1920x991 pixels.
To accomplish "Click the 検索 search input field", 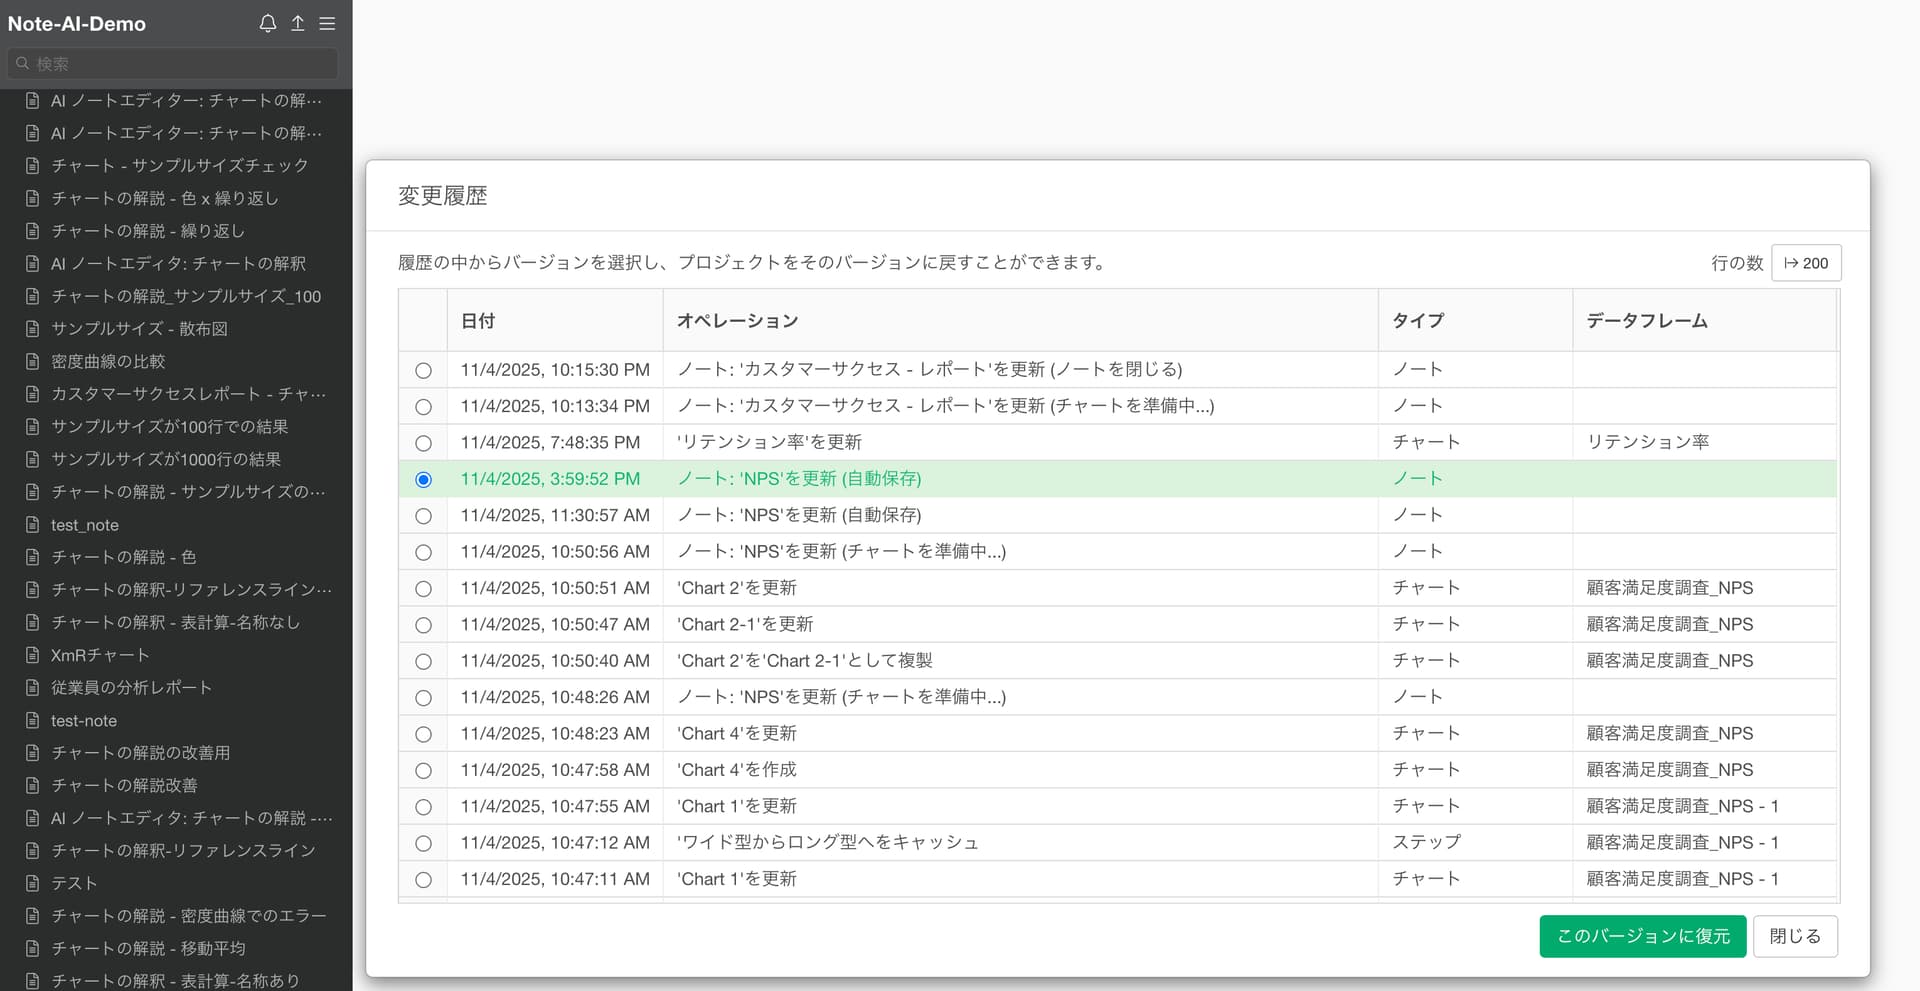I will [x=180, y=63].
